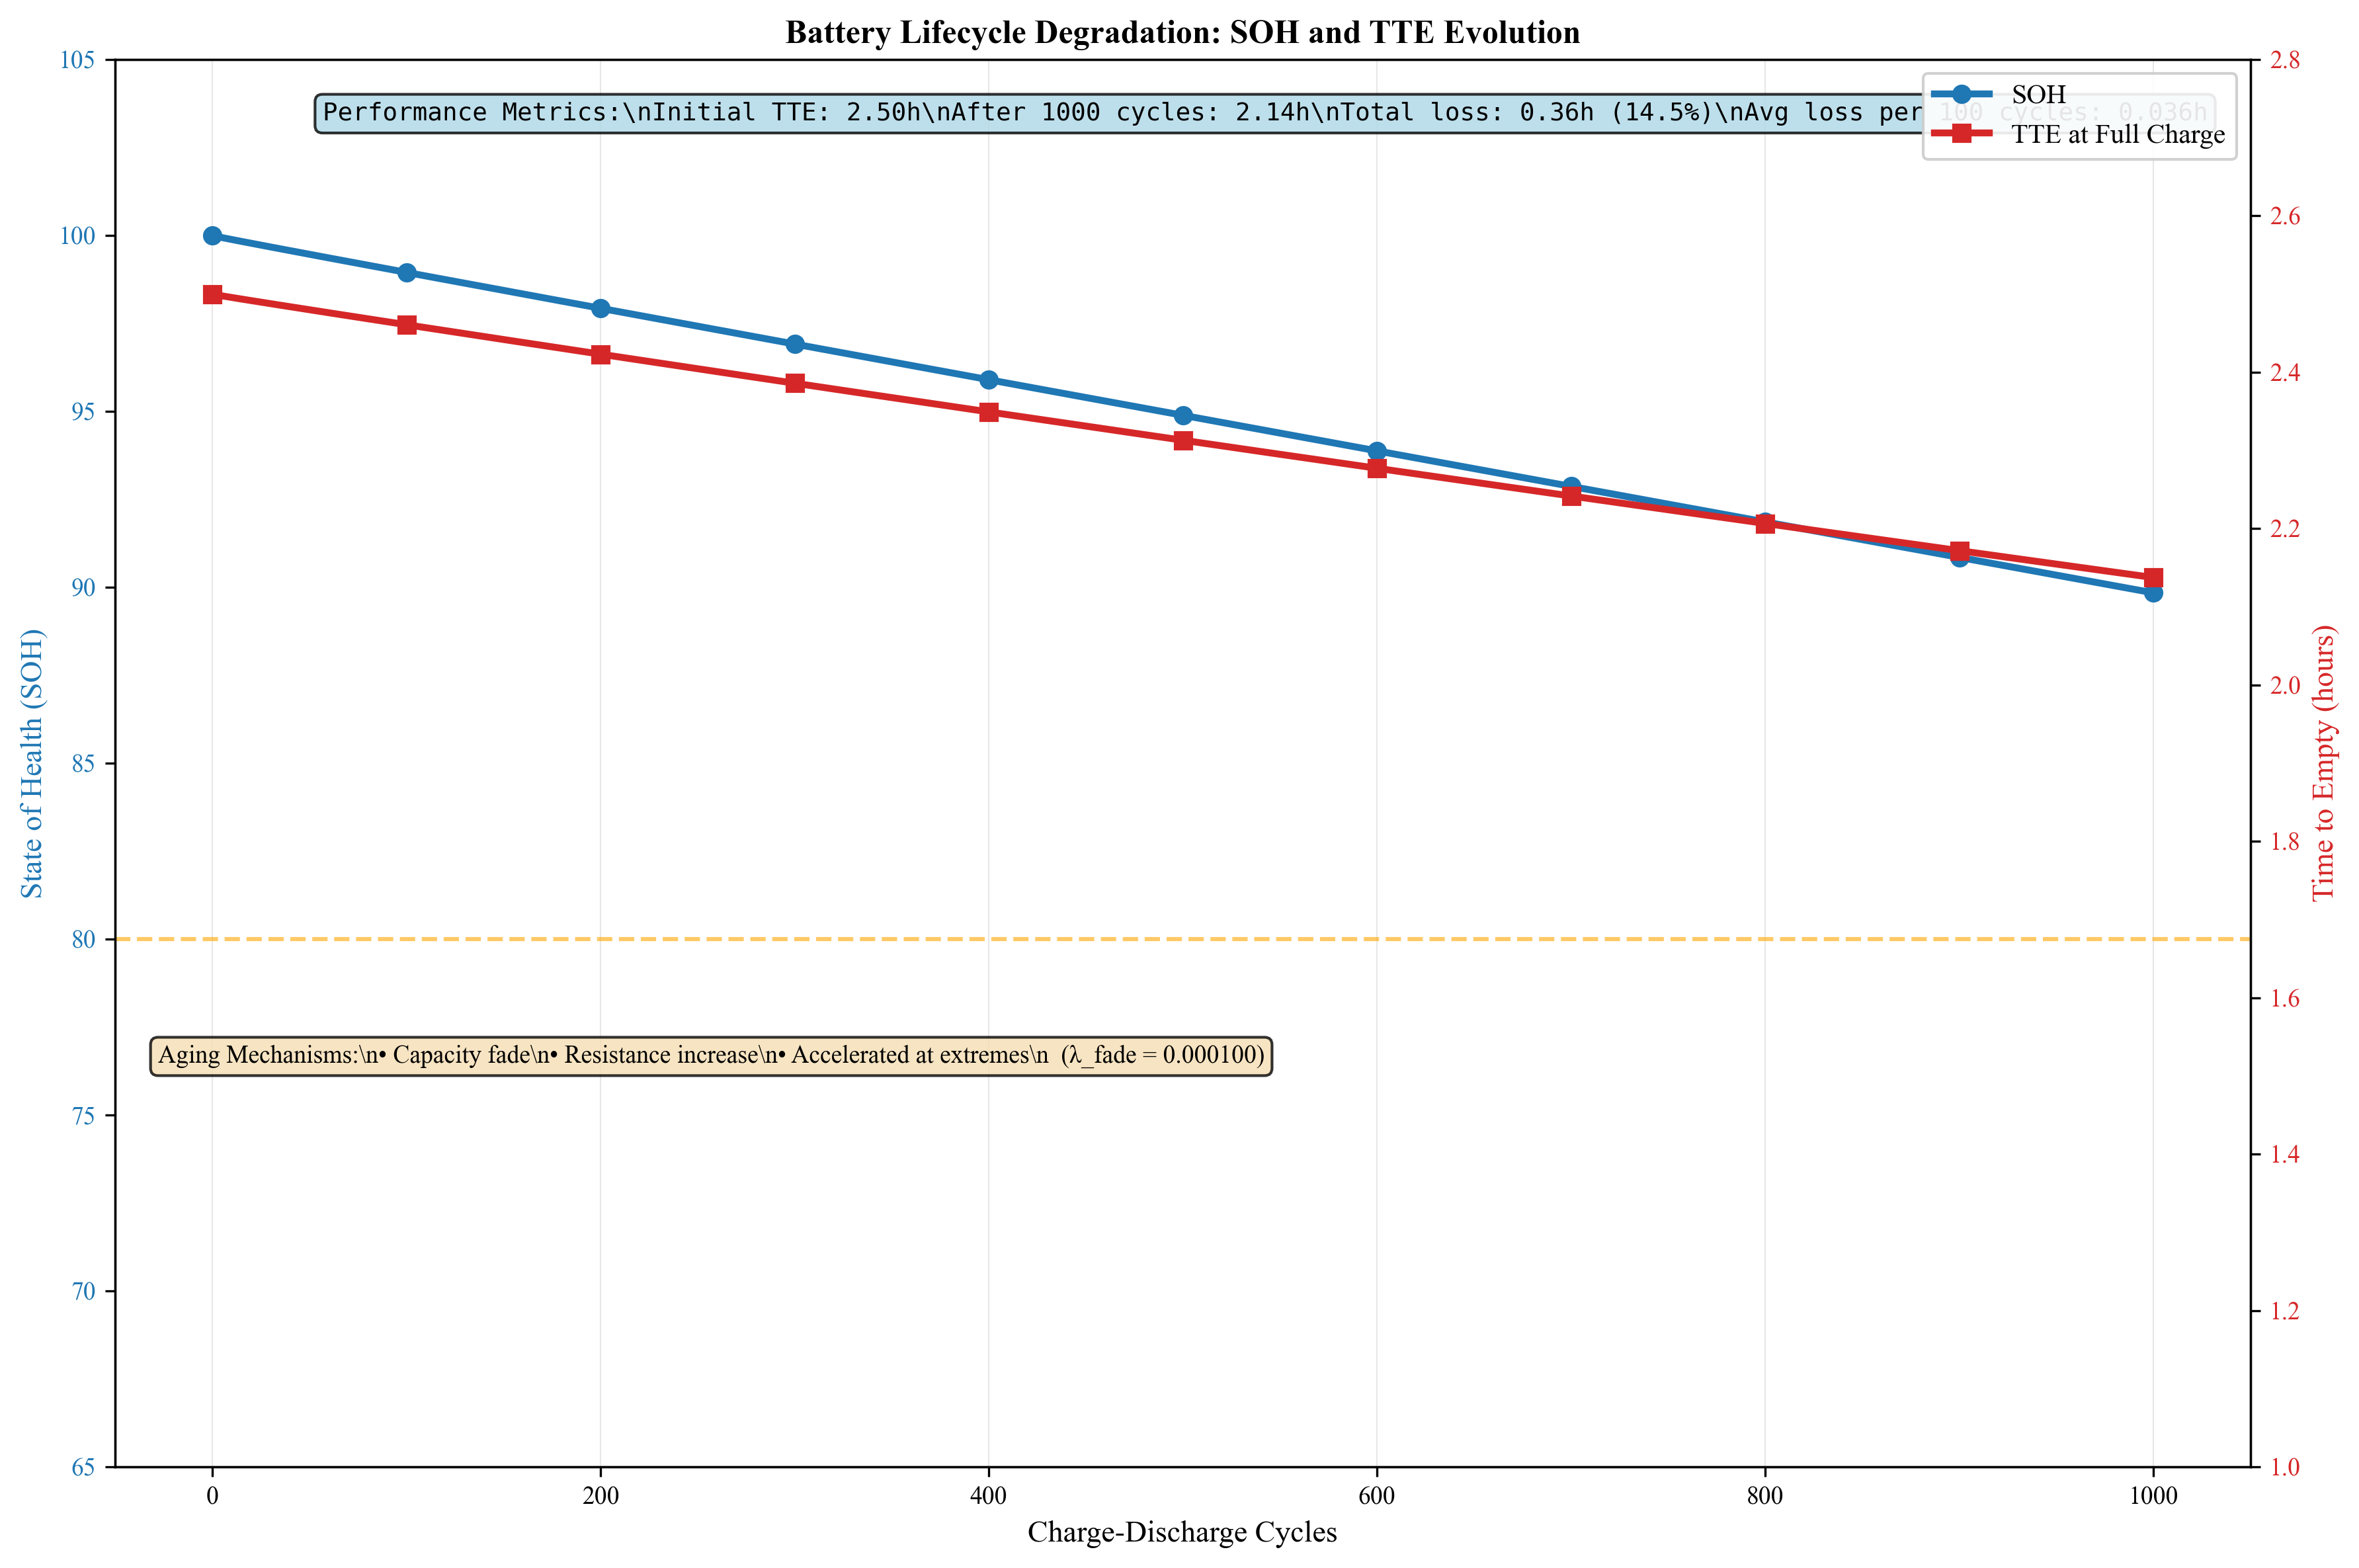Image resolution: width=2359 pixels, height=1568 pixels.
Task: Click the blue SOH marker at 400 cycles
Action: pos(989,380)
